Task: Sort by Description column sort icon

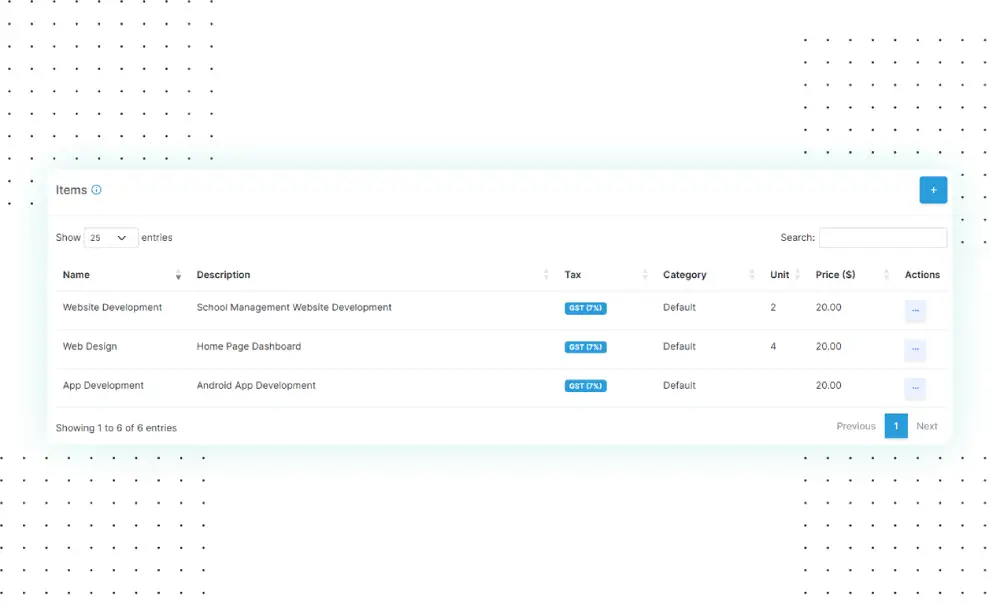Action: [x=546, y=275]
